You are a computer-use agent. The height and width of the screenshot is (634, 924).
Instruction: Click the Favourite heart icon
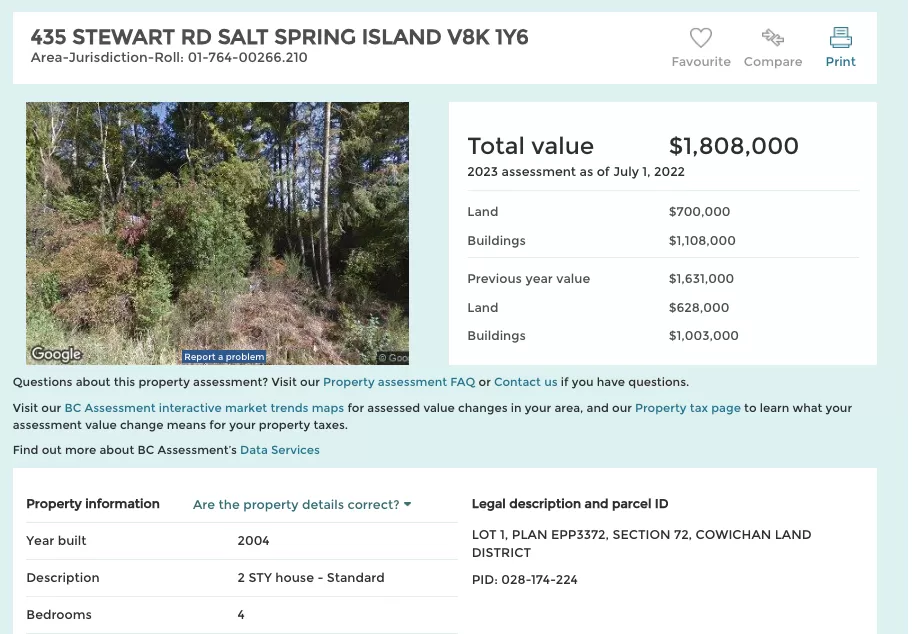tap(701, 38)
